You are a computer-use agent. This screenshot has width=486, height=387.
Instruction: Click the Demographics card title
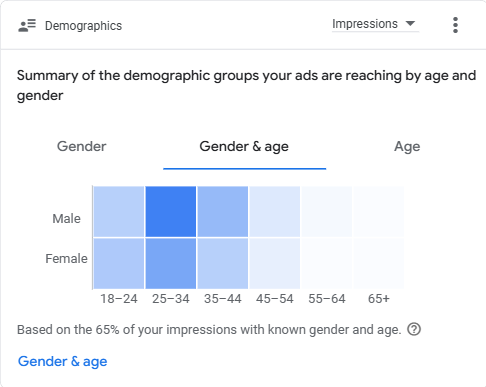[83, 26]
